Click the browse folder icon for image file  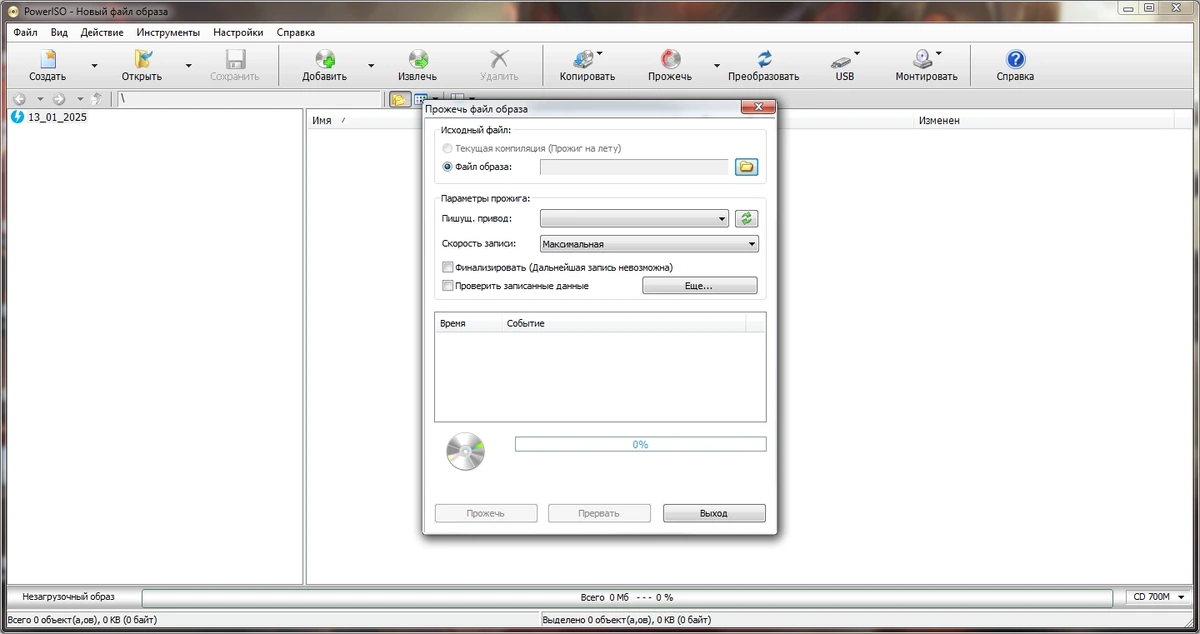[746, 167]
